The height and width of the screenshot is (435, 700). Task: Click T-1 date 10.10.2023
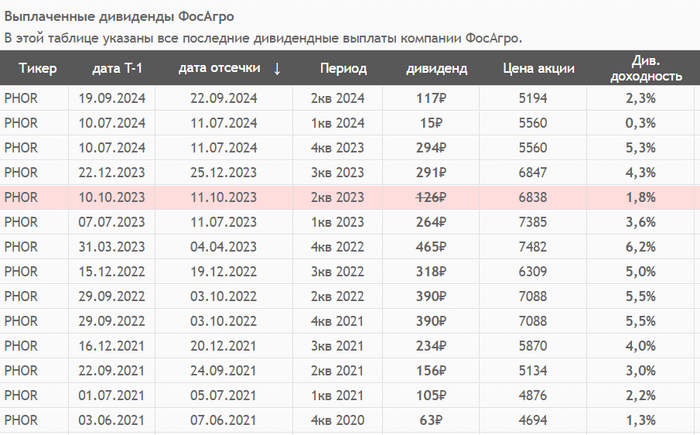tap(112, 197)
